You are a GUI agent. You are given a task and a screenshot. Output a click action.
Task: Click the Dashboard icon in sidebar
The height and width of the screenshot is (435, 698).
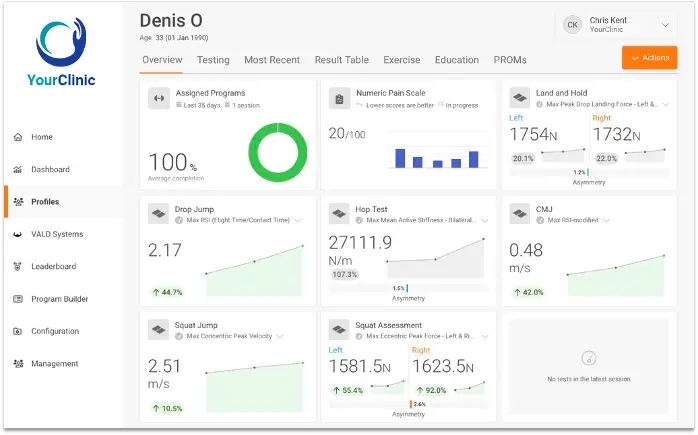[18, 170]
